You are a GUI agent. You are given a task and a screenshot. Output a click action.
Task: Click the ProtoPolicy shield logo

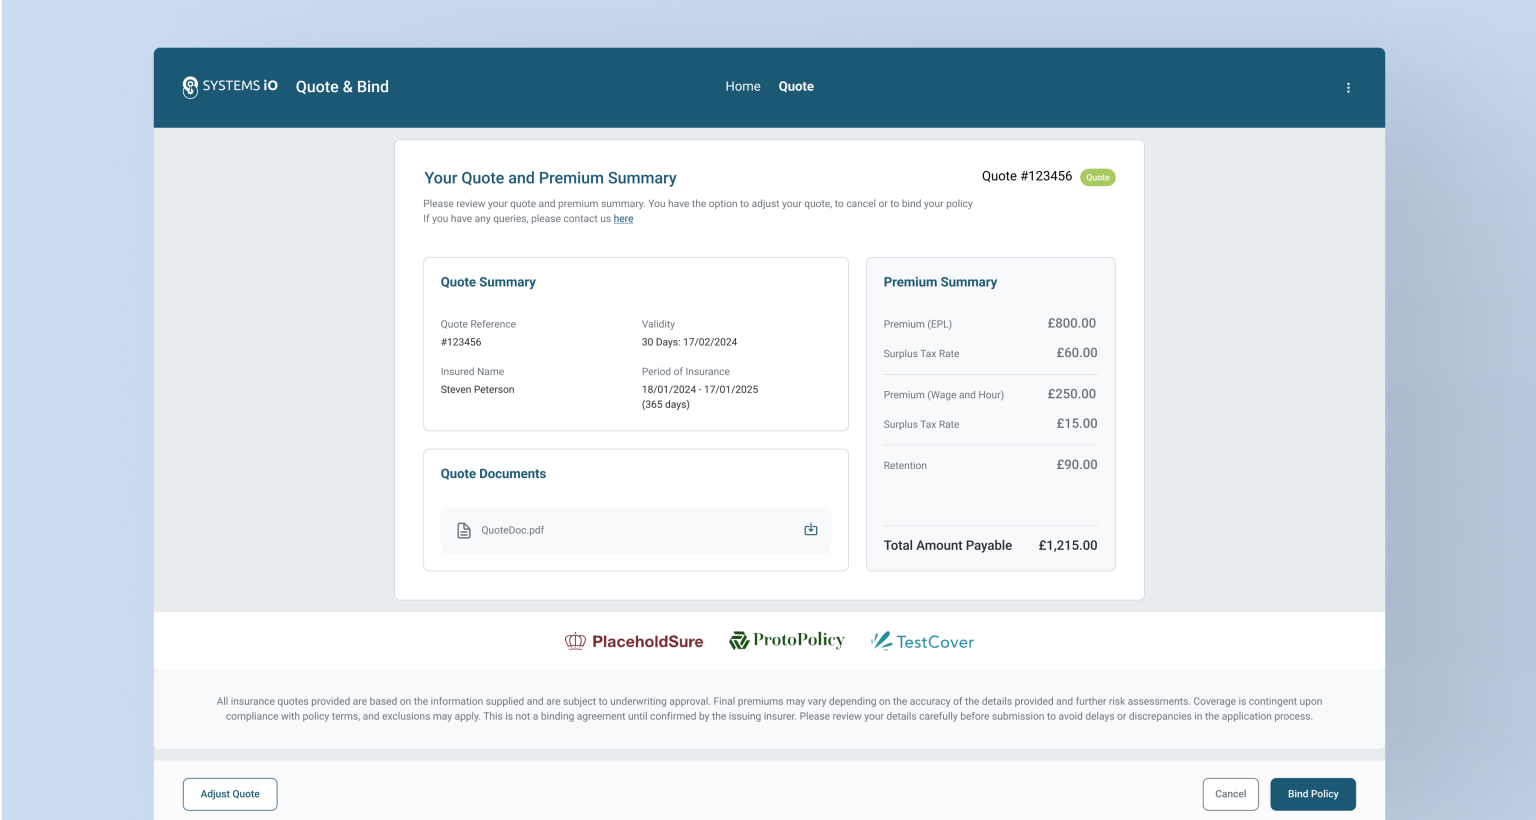pos(739,640)
